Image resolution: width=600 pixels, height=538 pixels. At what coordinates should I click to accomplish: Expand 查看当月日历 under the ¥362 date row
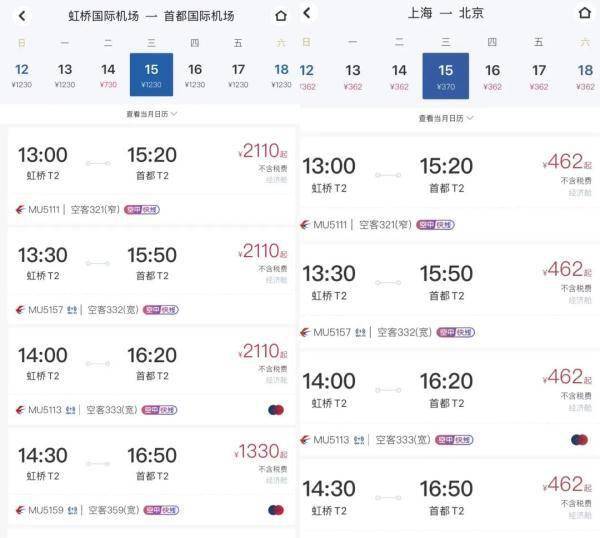click(445, 118)
